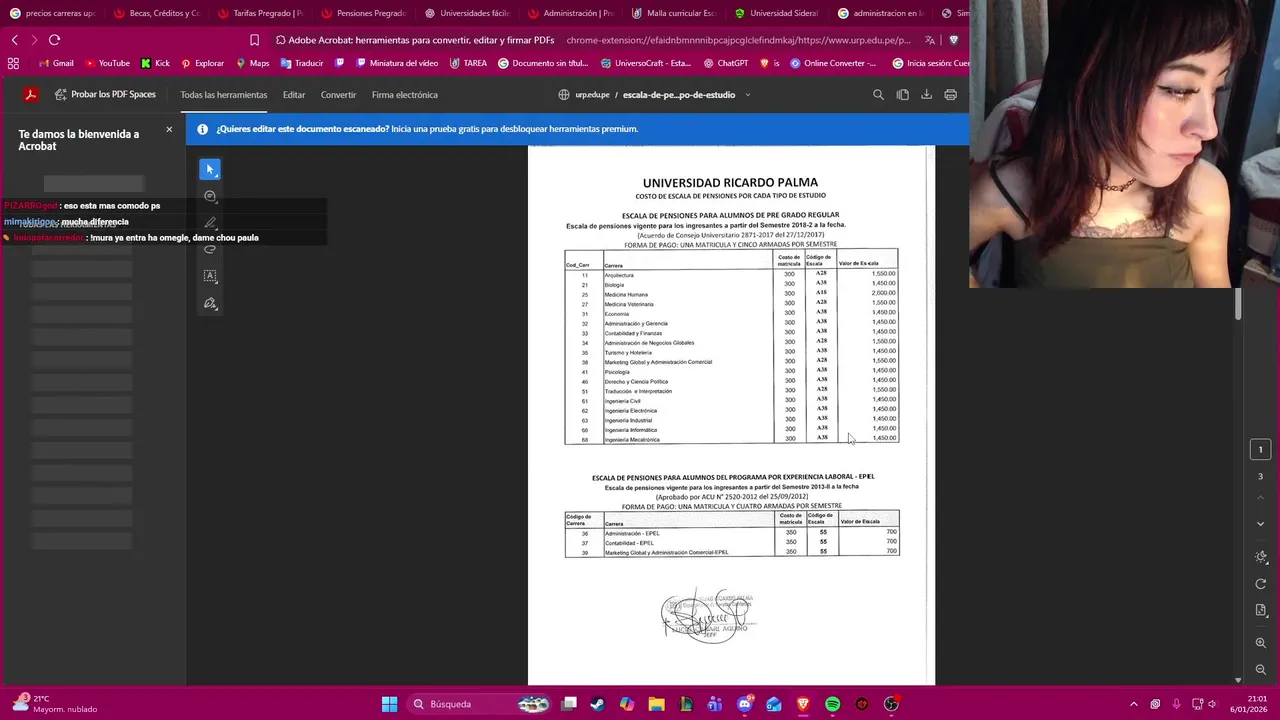
Task: Click the Medicina Humana row in table
Action: tap(731, 294)
